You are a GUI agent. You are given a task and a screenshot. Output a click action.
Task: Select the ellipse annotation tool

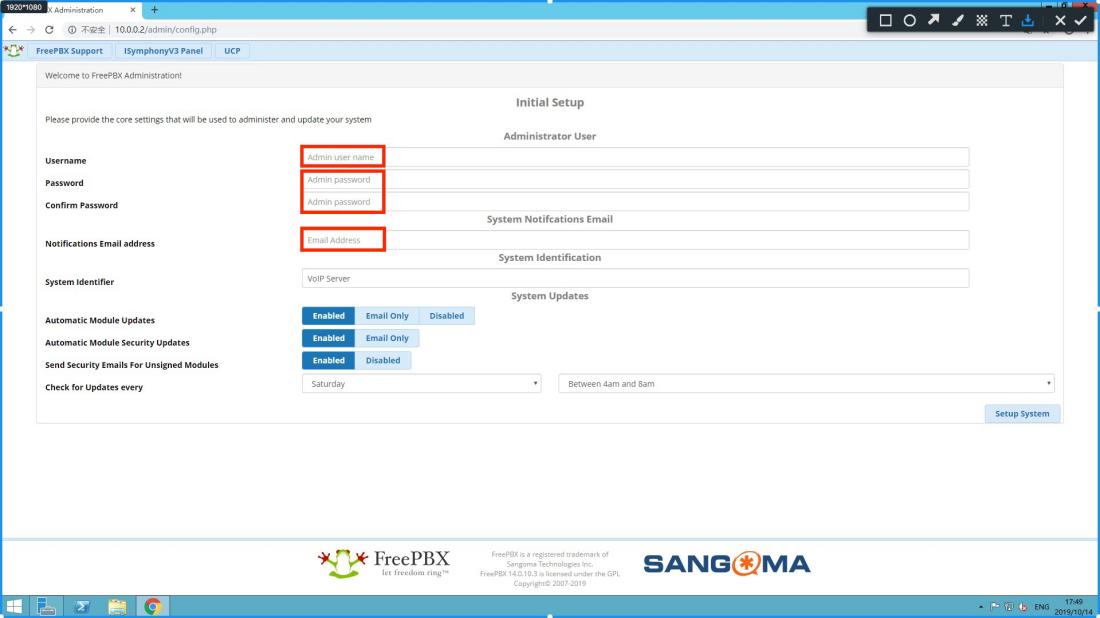tap(910, 20)
